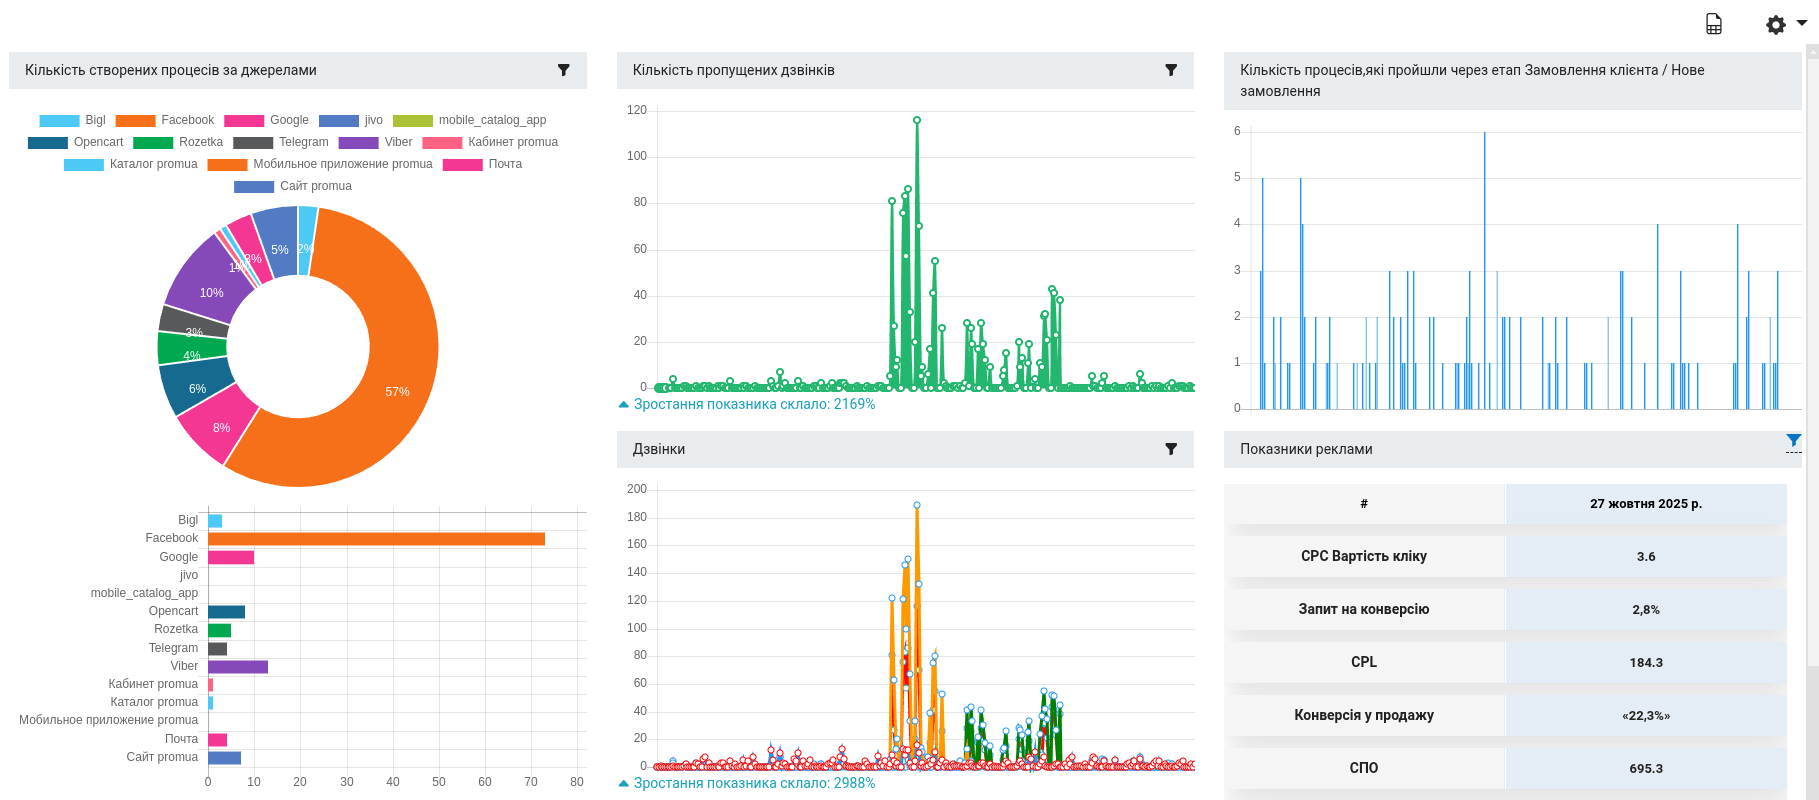Export dashboard using the spreadsheet file icon

[x=1714, y=25]
